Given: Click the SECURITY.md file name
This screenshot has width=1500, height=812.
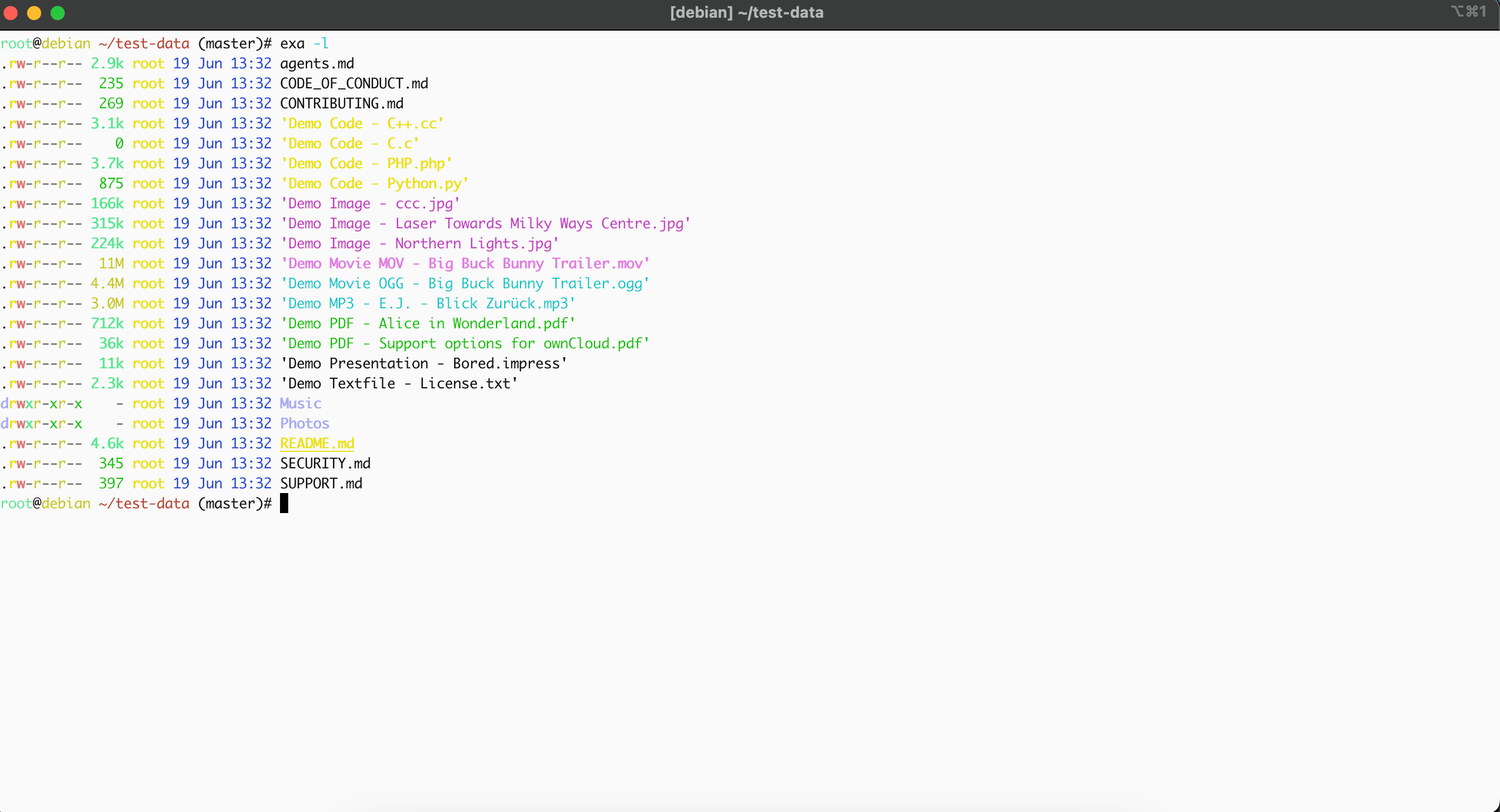Looking at the screenshot, I should [325, 463].
